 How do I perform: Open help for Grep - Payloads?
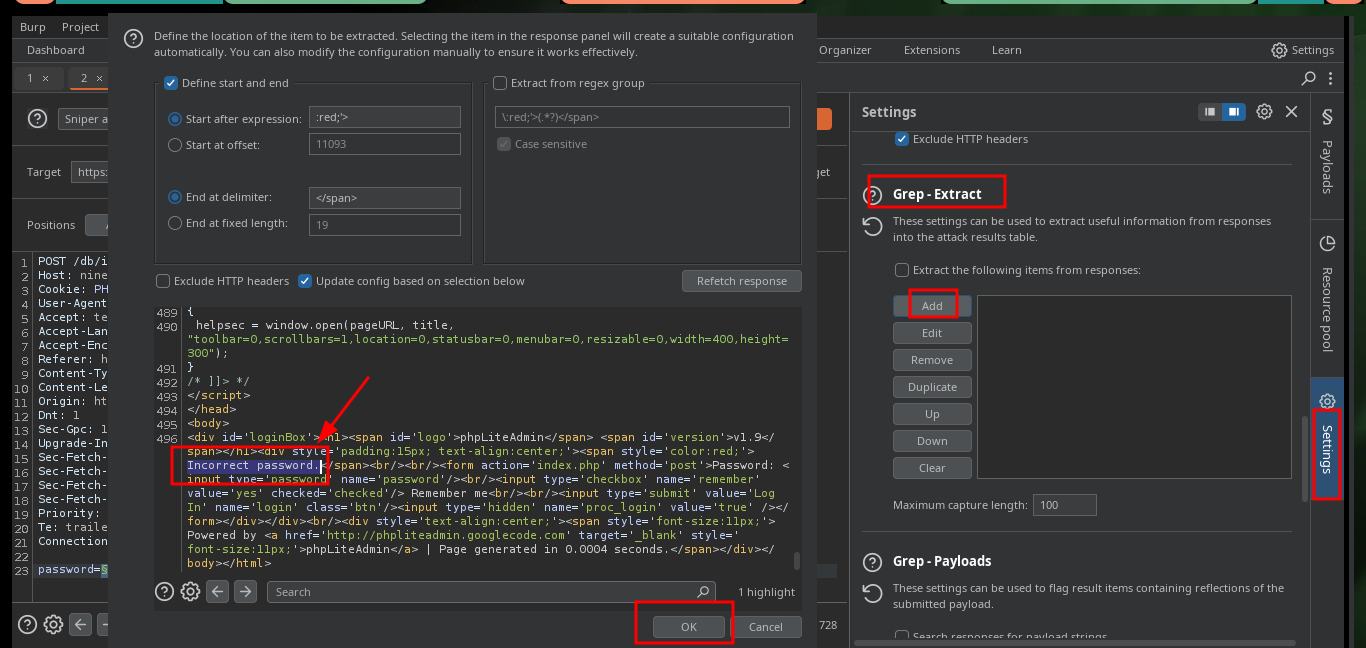[873, 561]
